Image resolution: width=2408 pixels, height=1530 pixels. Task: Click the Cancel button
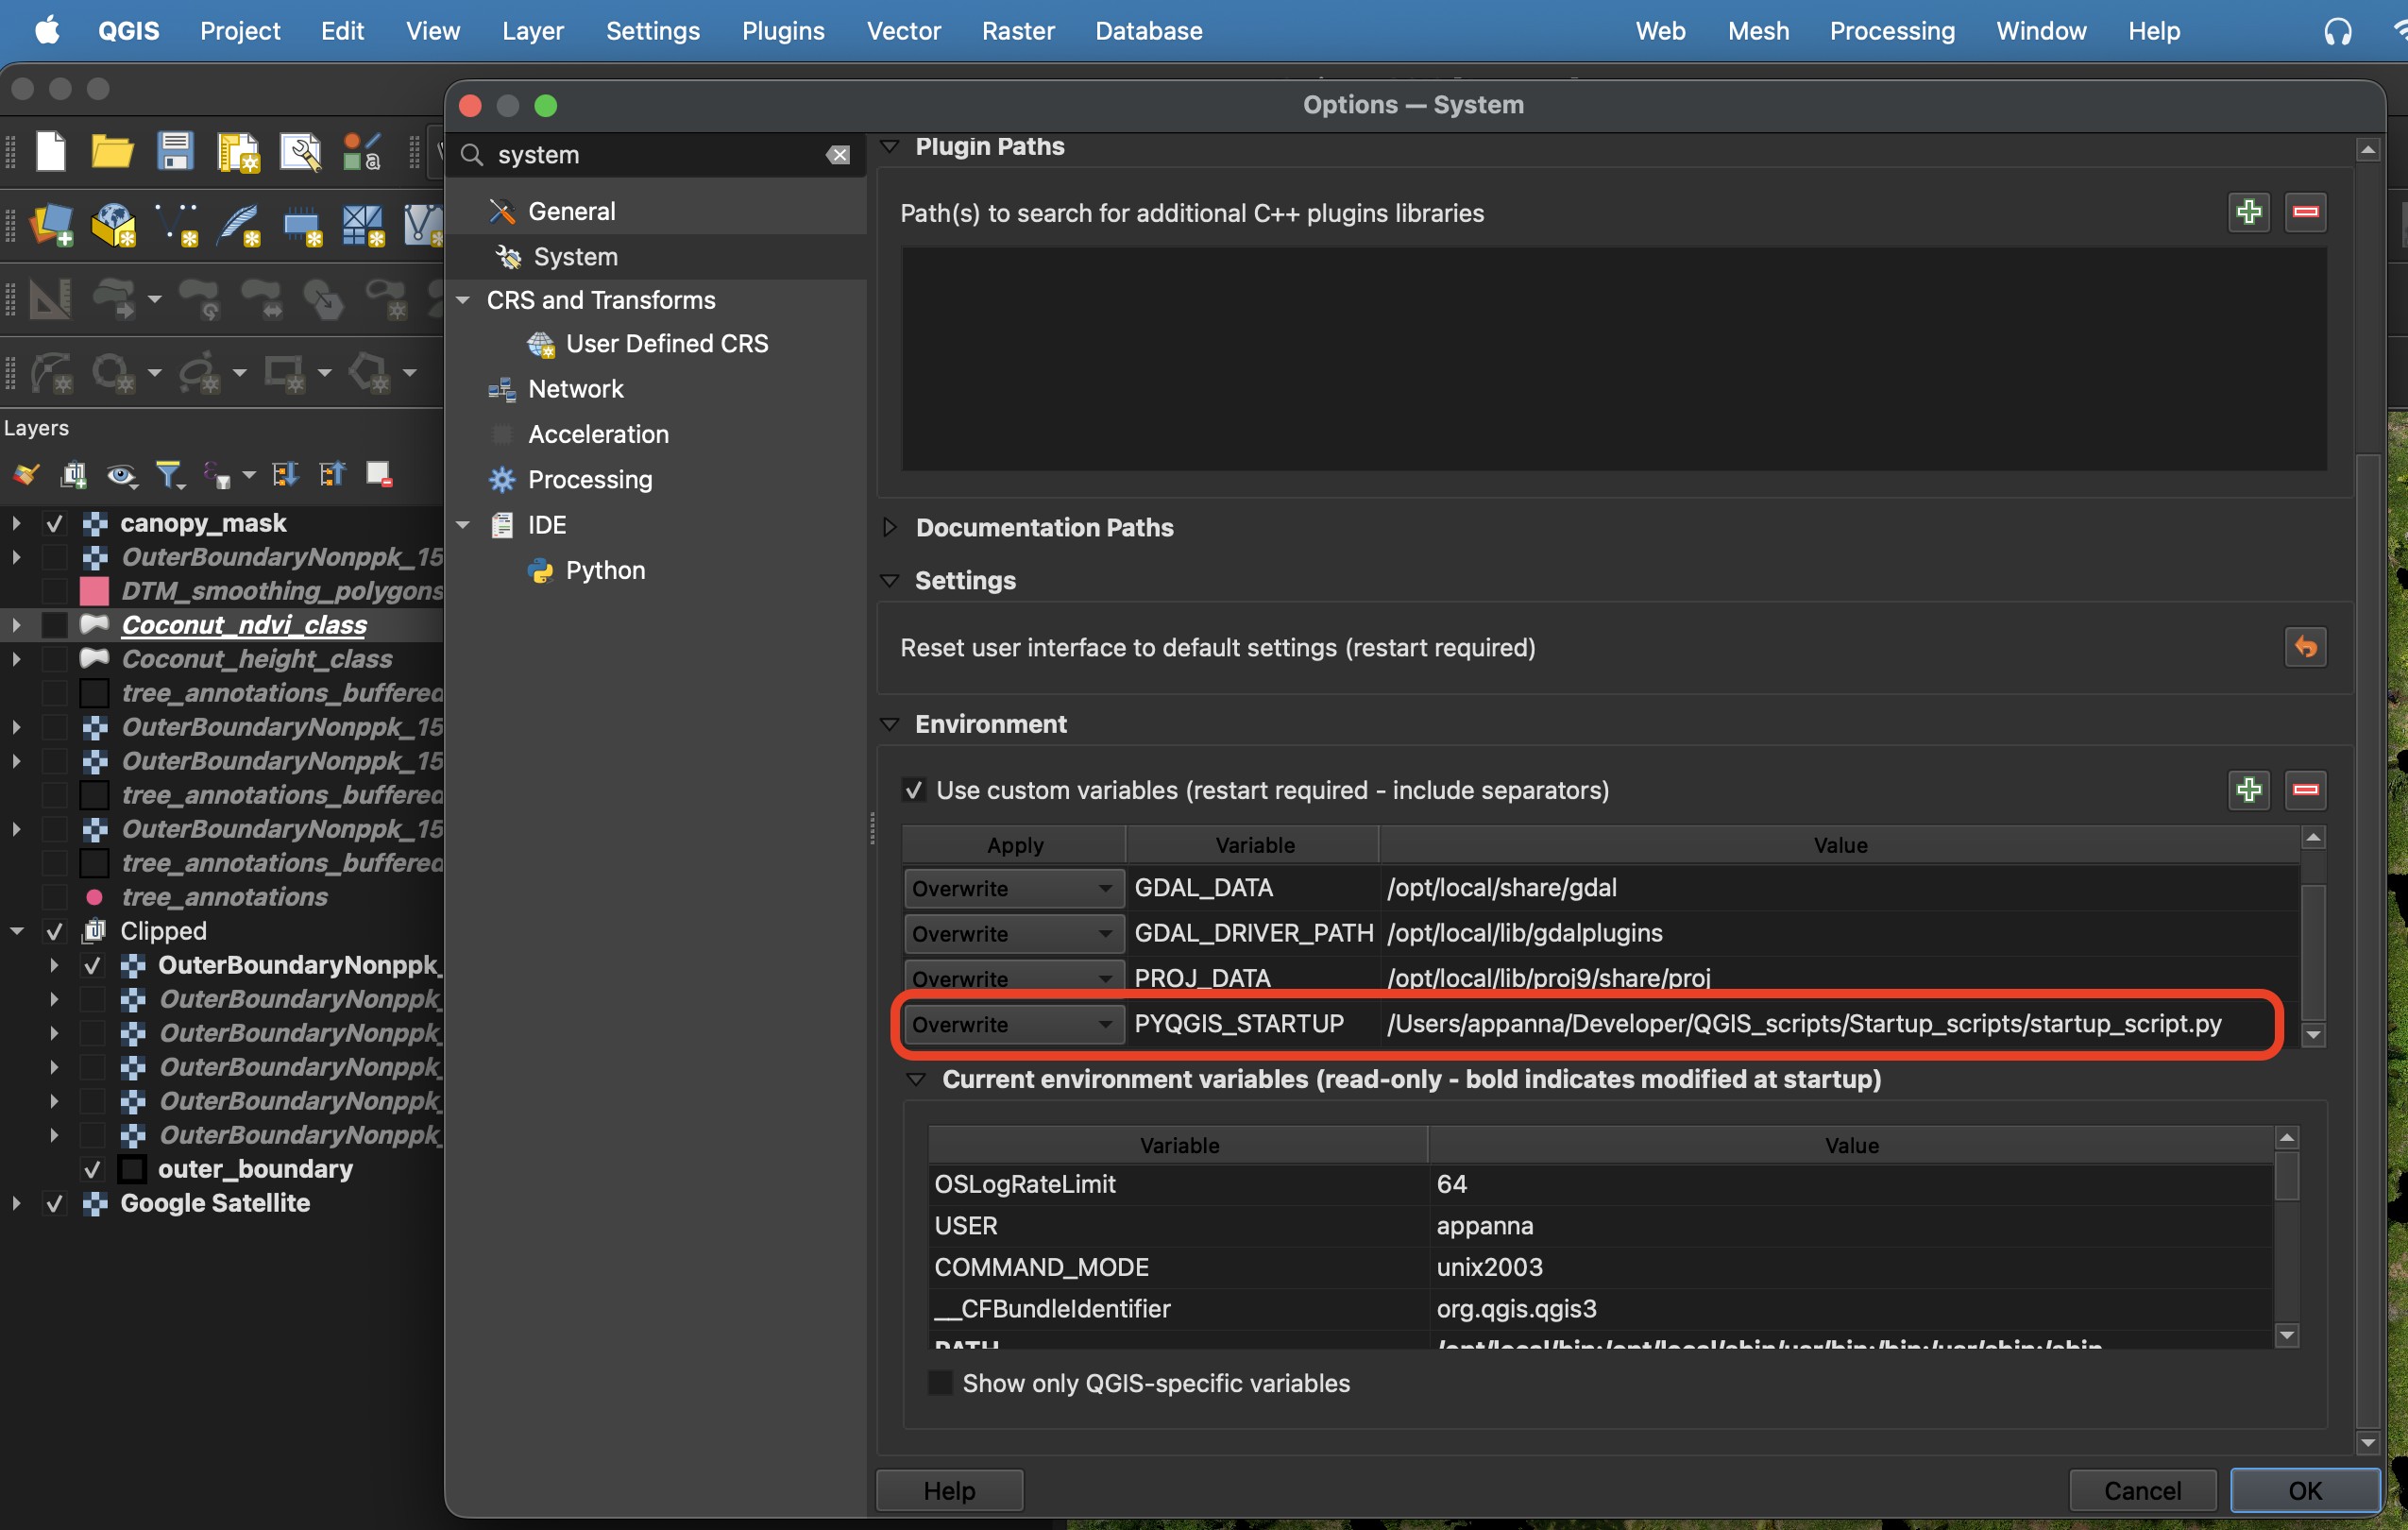pyautogui.click(x=2142, y=1490)
